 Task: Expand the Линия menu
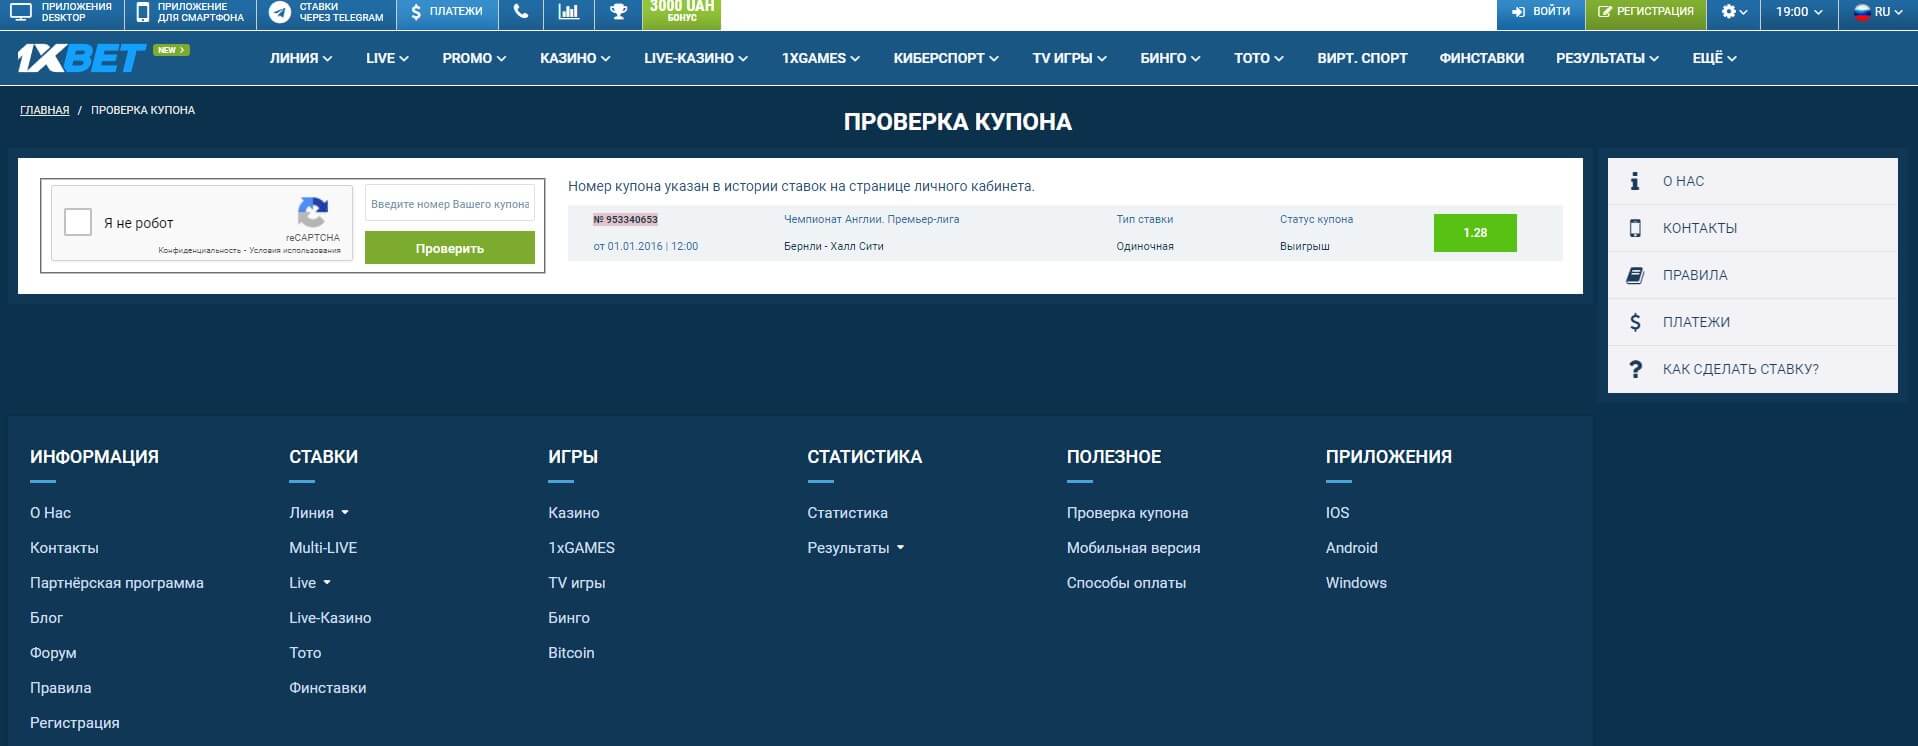coord(300,58)
